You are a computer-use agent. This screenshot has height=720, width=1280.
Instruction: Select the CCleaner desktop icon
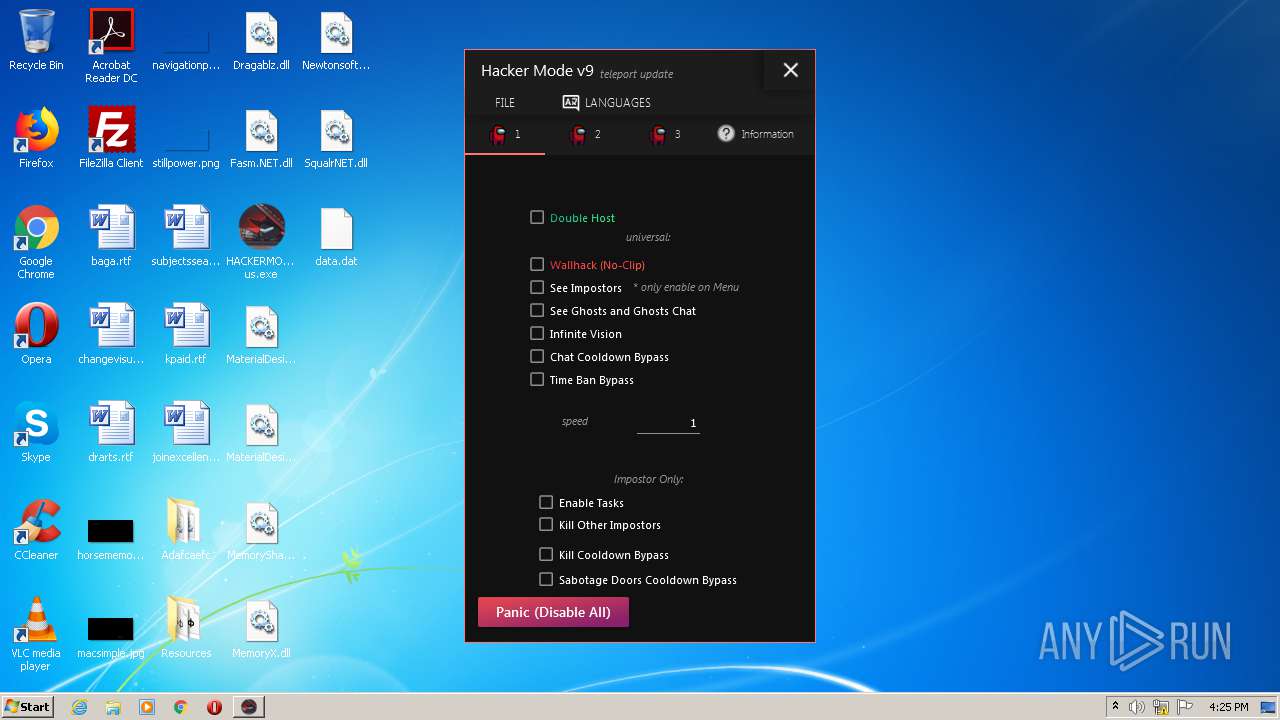(36, 530)
